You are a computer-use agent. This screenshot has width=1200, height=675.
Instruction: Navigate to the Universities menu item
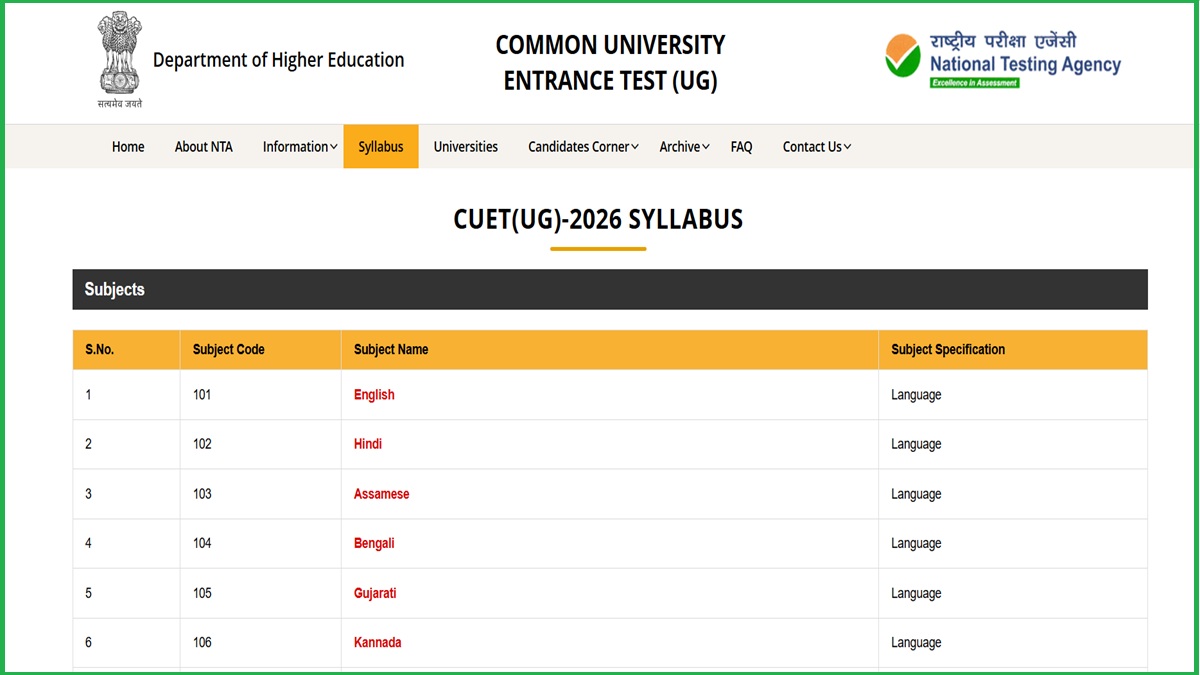click(x=466, y=147)
